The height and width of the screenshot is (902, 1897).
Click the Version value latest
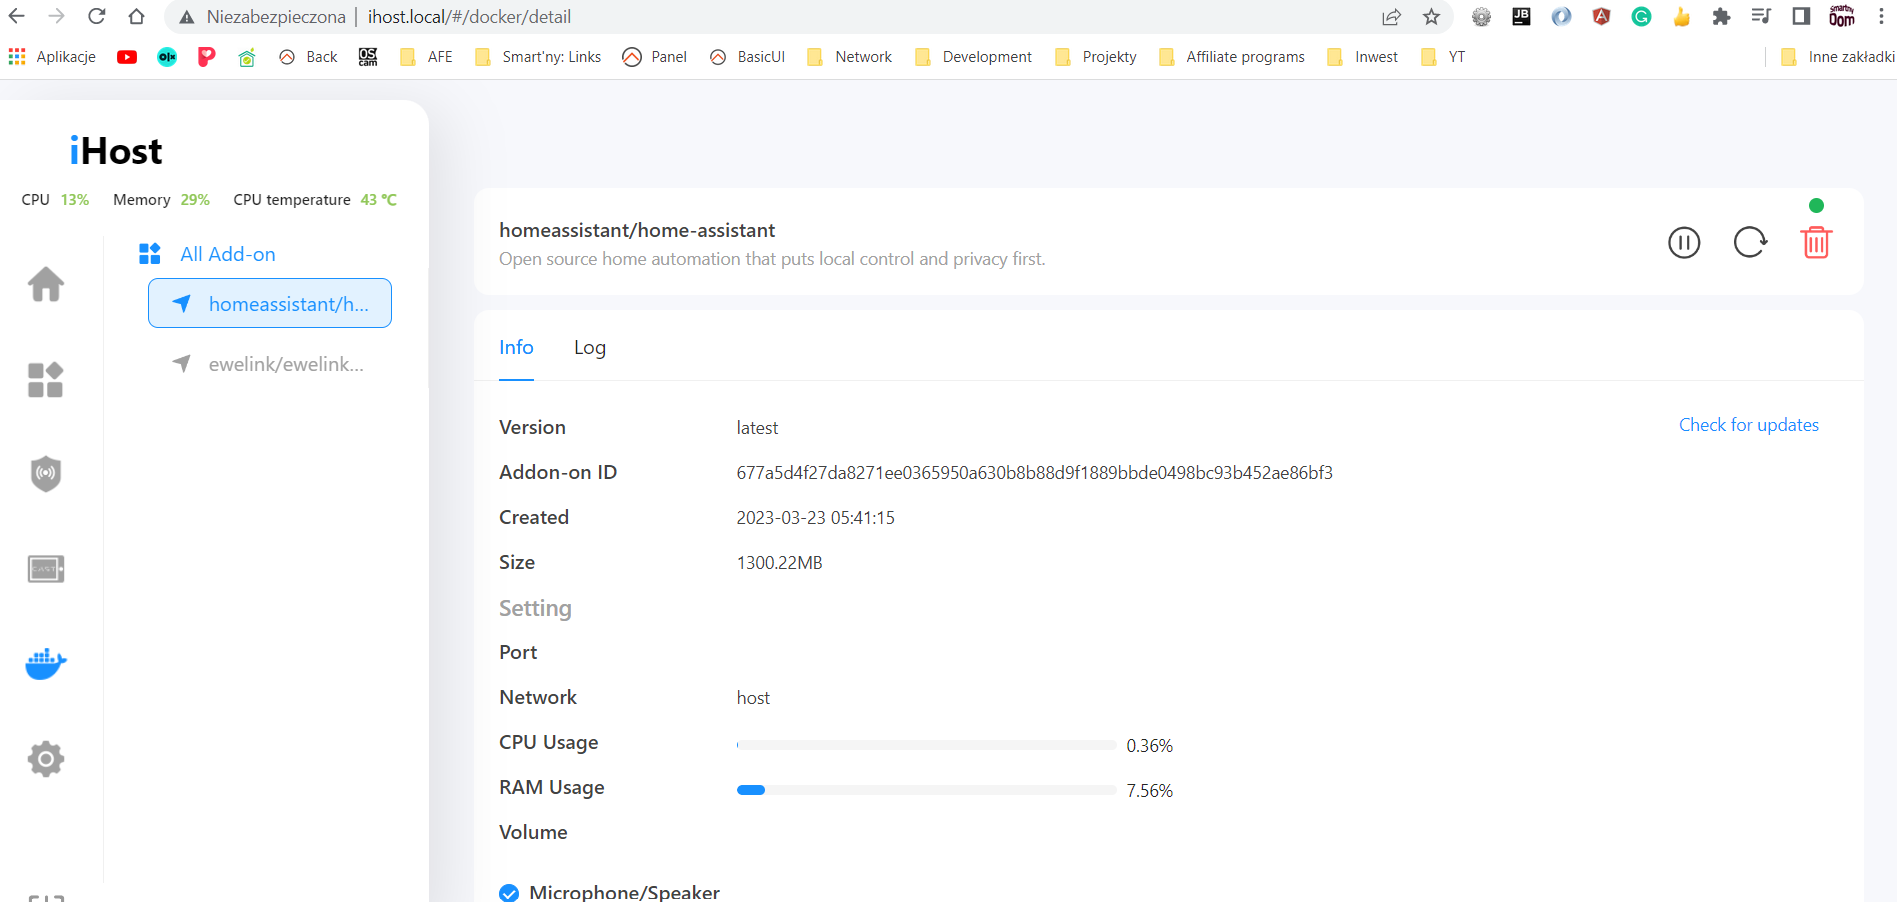pos(757,428)
